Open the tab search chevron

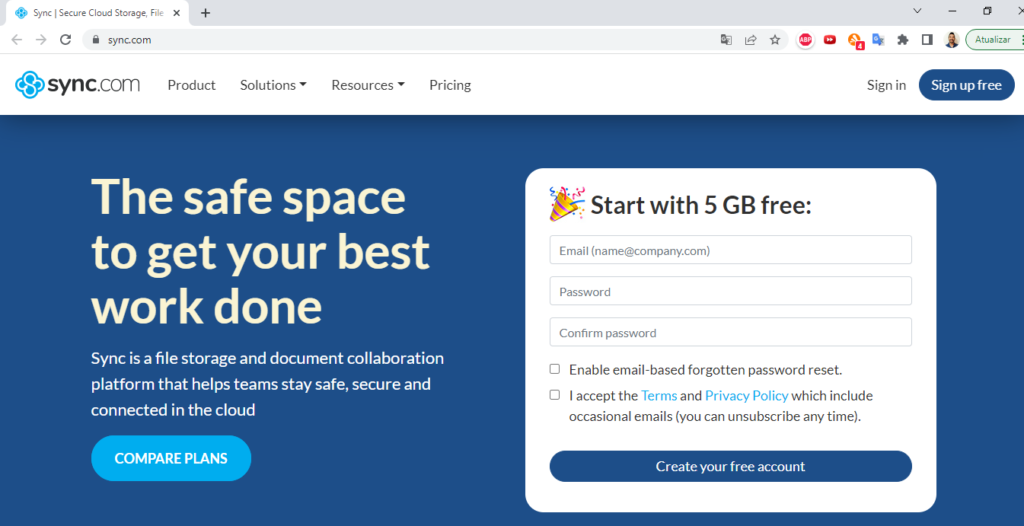(x=918, y=11)
